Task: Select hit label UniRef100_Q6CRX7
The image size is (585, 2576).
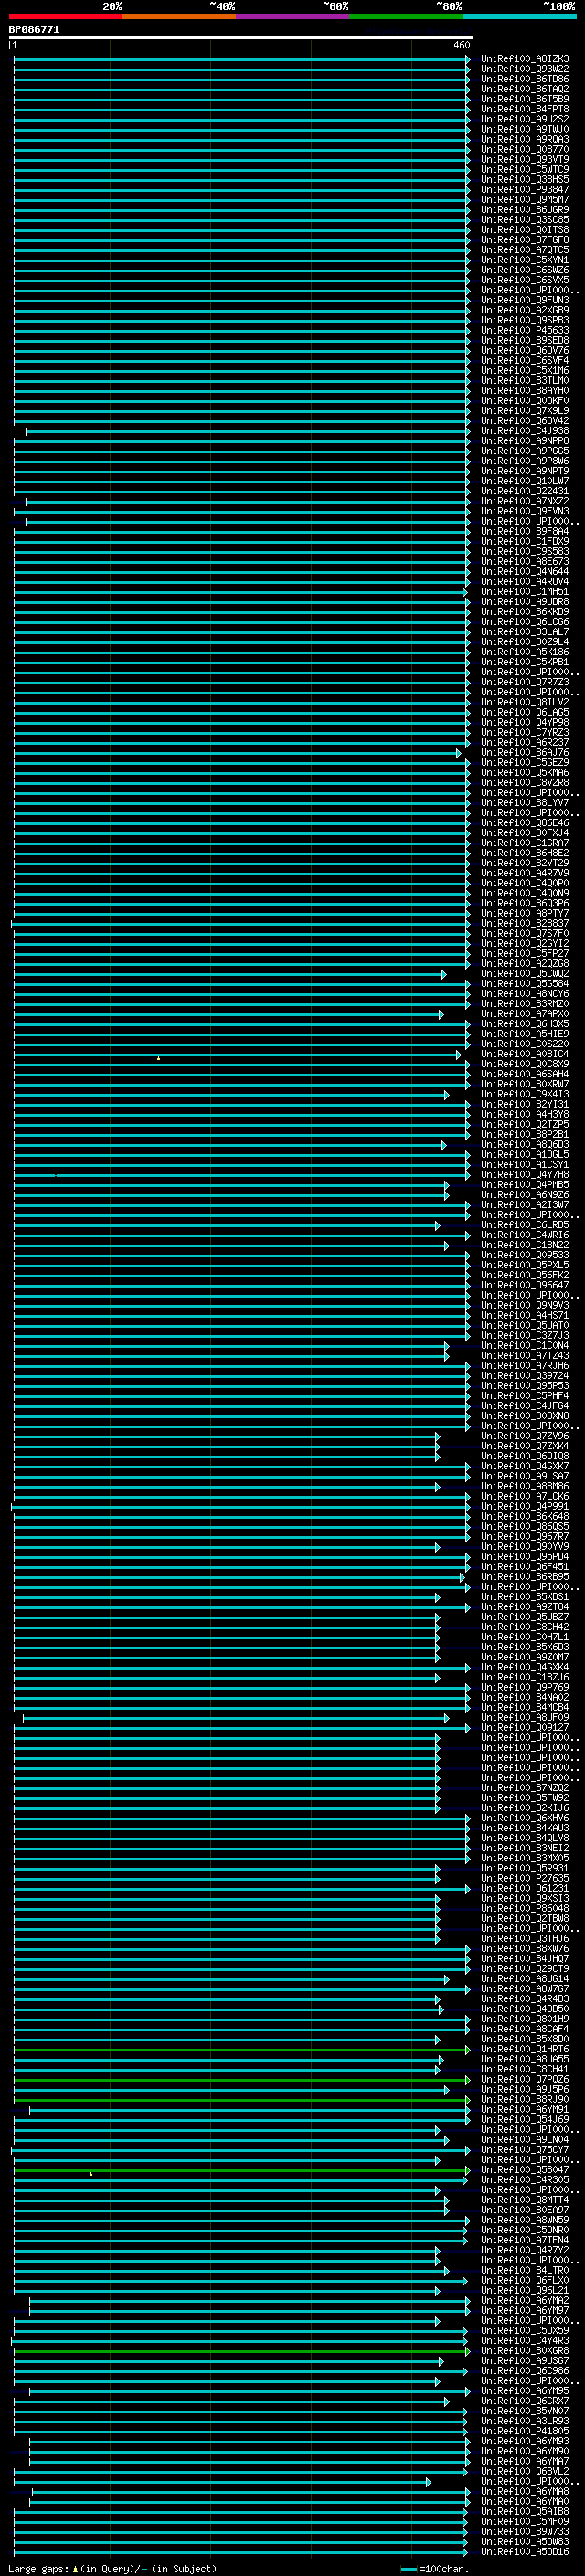Action: tap(524, 2400)
